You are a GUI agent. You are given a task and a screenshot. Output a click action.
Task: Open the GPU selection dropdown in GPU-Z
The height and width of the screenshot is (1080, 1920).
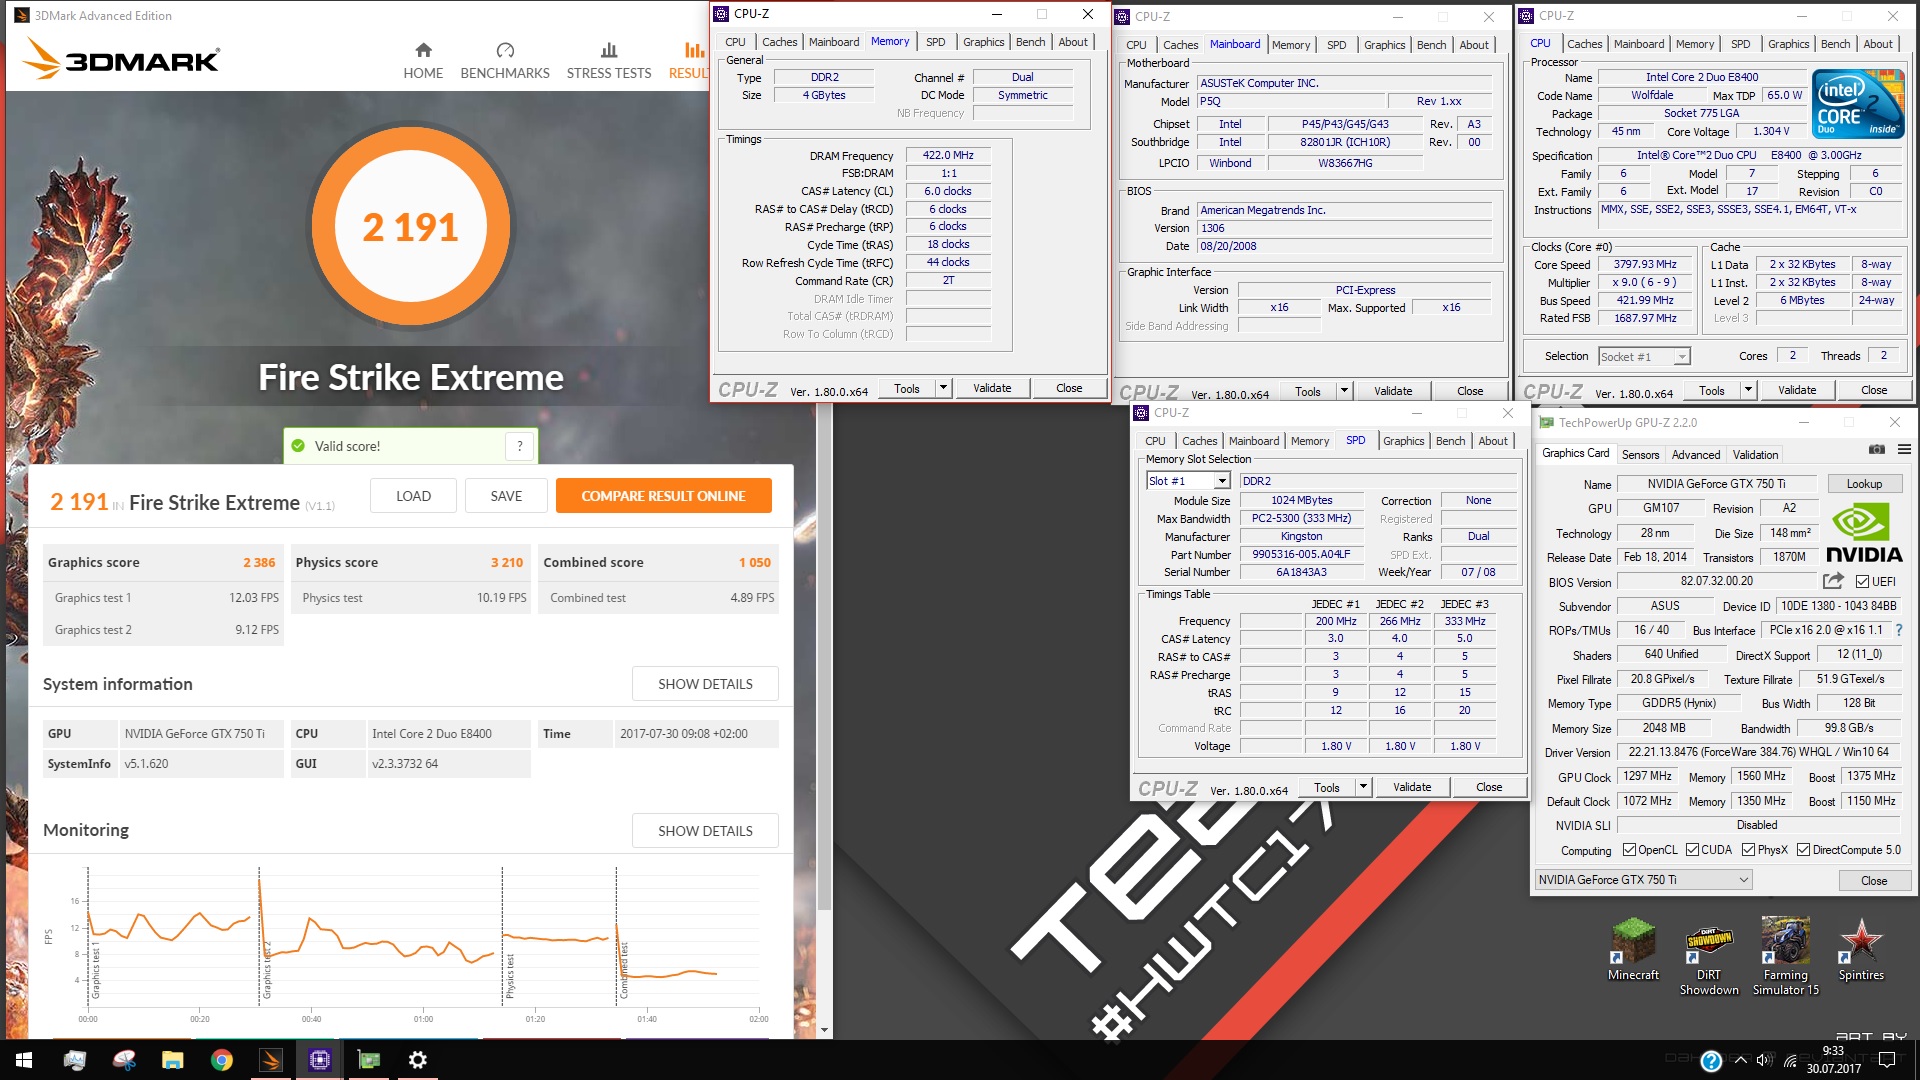(1643, 880)
